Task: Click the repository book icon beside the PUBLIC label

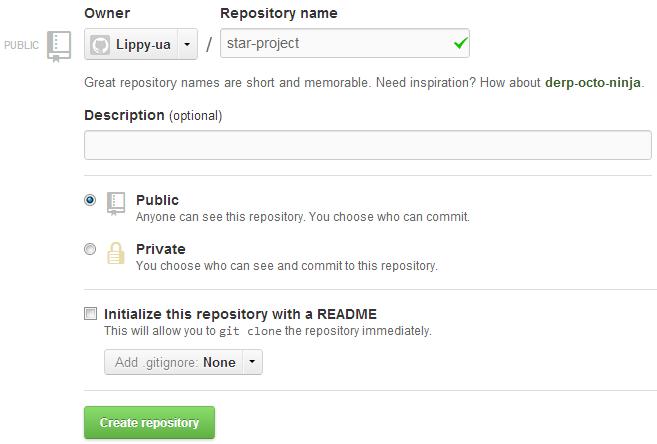Action: coord(59,46)
